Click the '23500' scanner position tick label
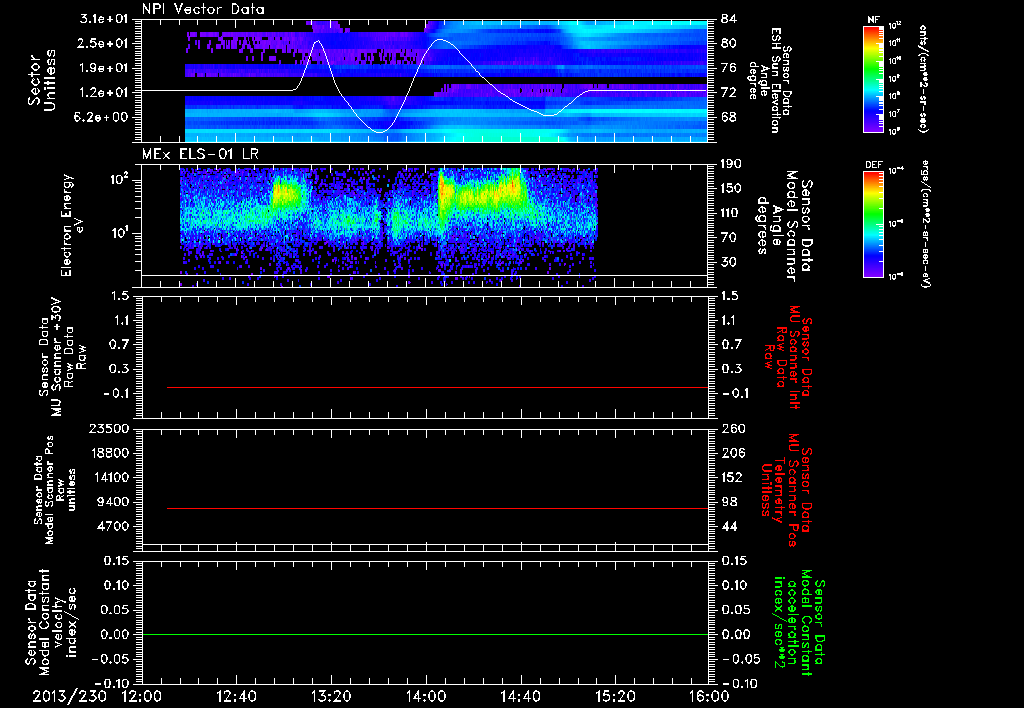 [x=108, y=429]
